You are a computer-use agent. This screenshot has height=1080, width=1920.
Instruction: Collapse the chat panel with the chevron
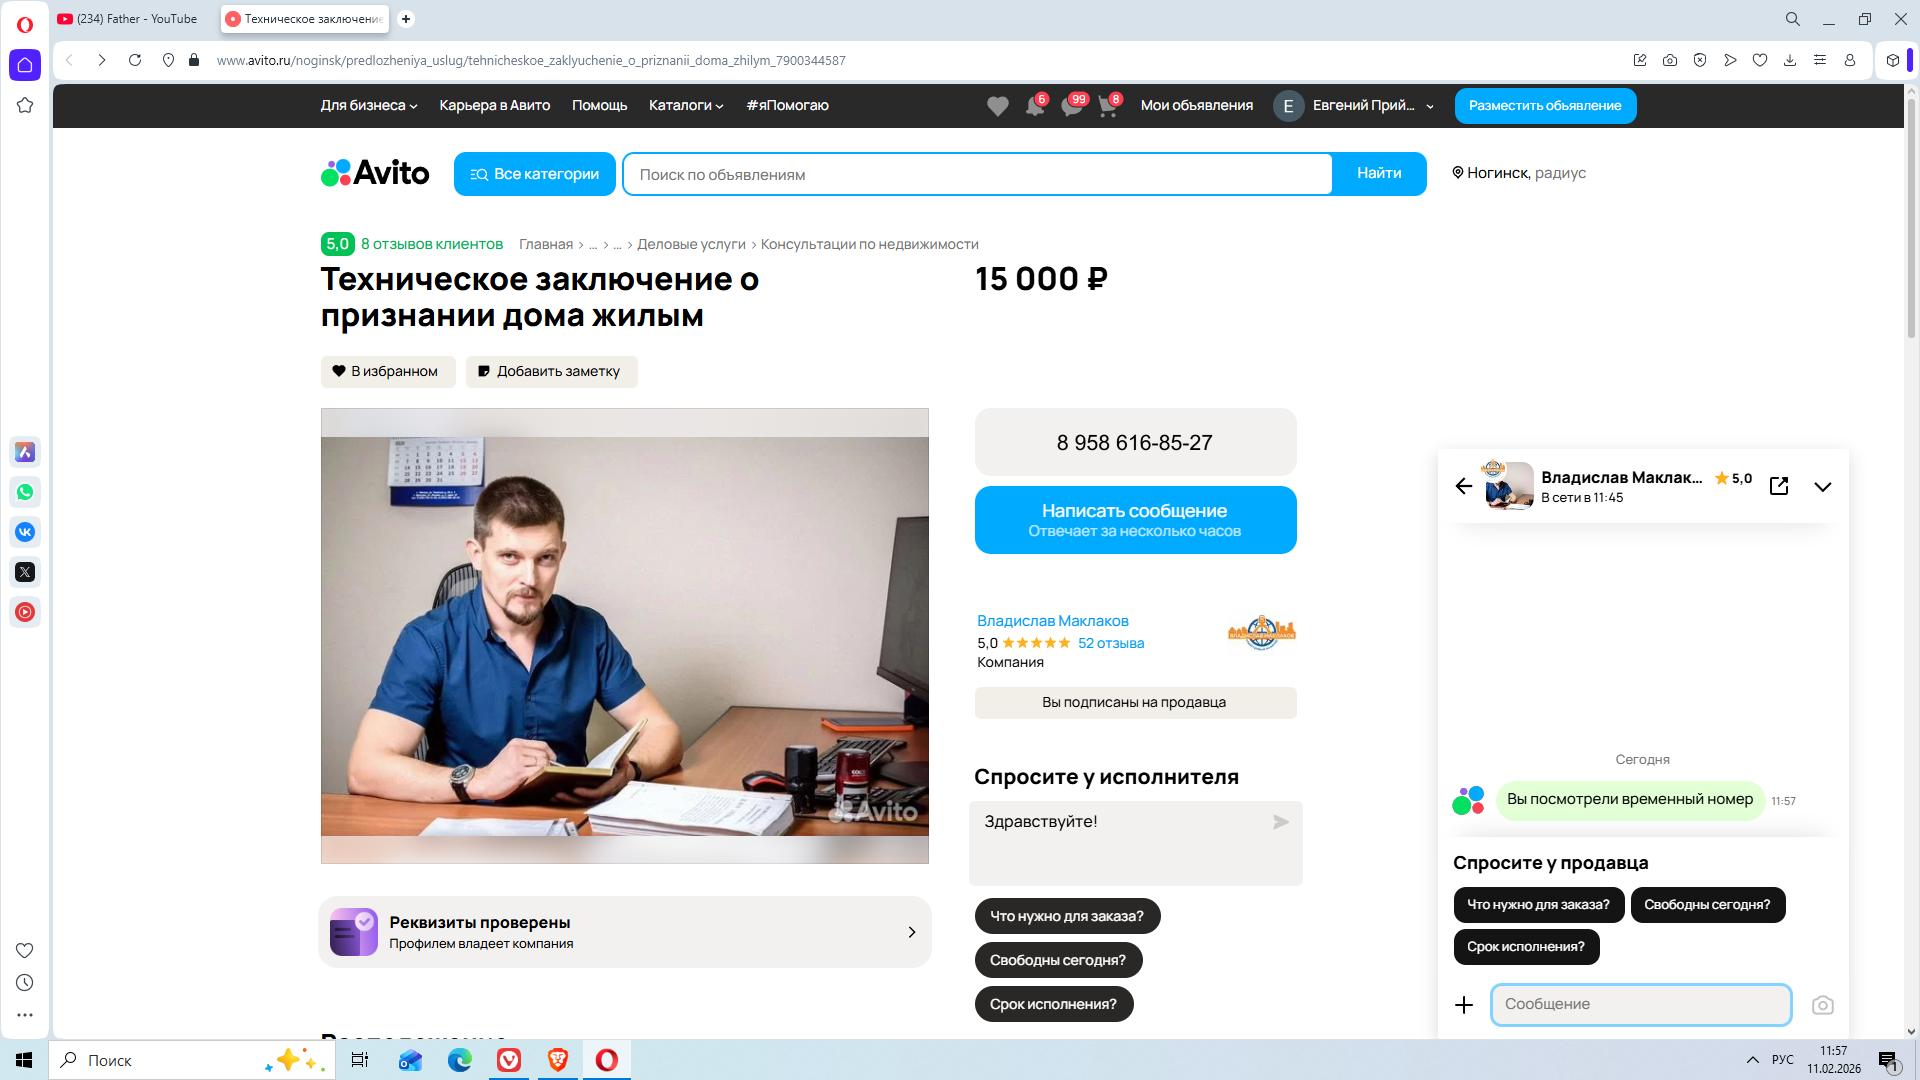click(x=1822, y=487)
